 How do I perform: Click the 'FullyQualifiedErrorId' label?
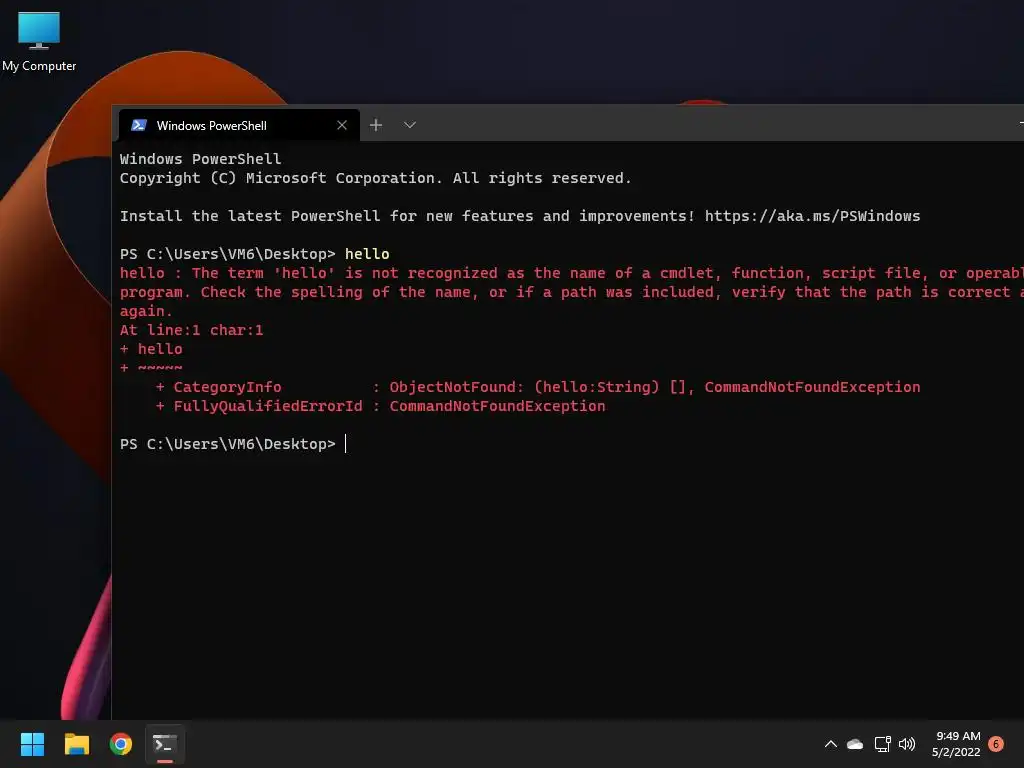click(268, 406)
